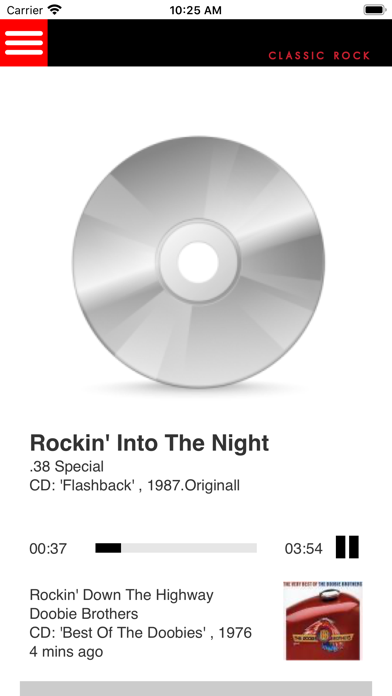The width and height of the screenshot is (392, 696).
Task: Tap the 'Flashback' 1987 album line
Action: point(135,486)
